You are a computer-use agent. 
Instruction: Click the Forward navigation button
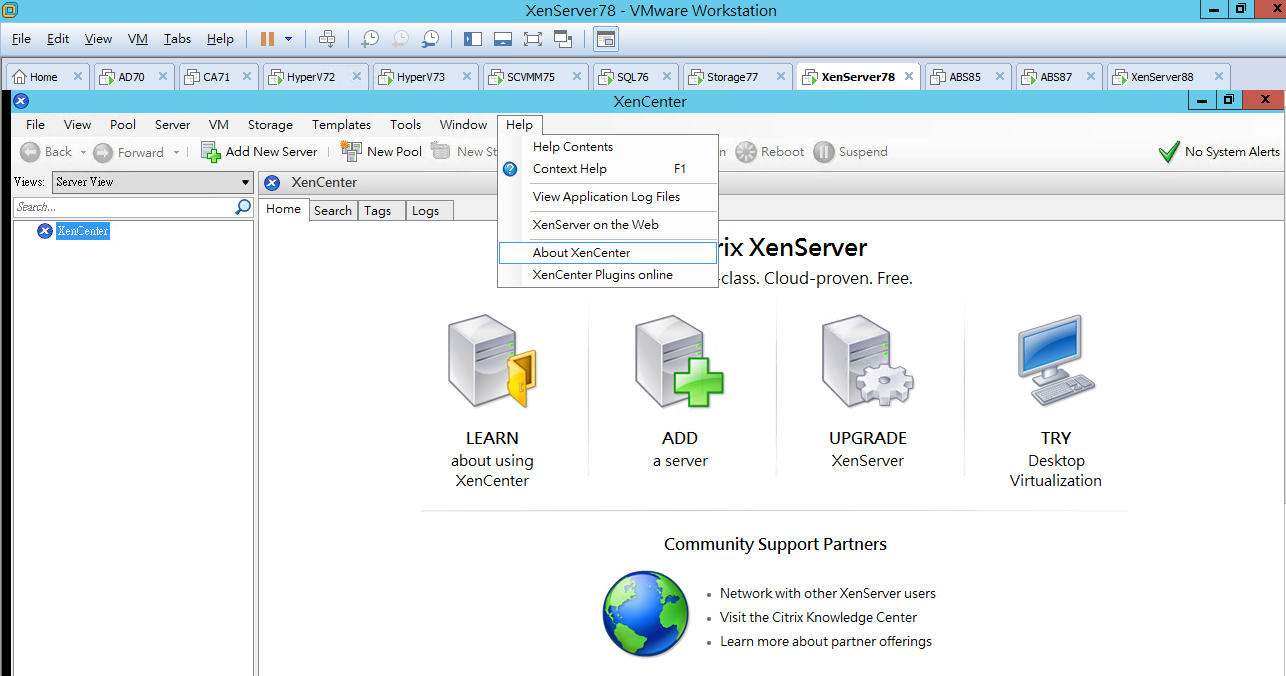point(128,152)
